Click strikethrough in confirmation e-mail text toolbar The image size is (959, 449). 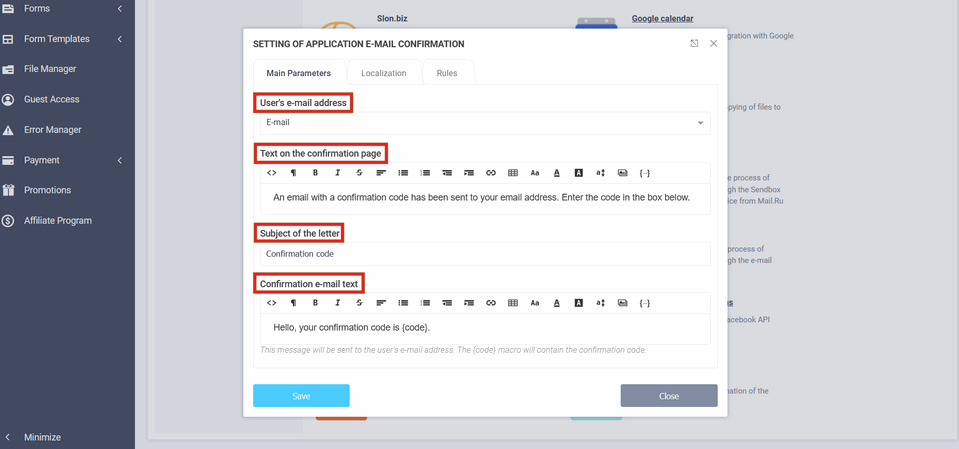(359, 303)
